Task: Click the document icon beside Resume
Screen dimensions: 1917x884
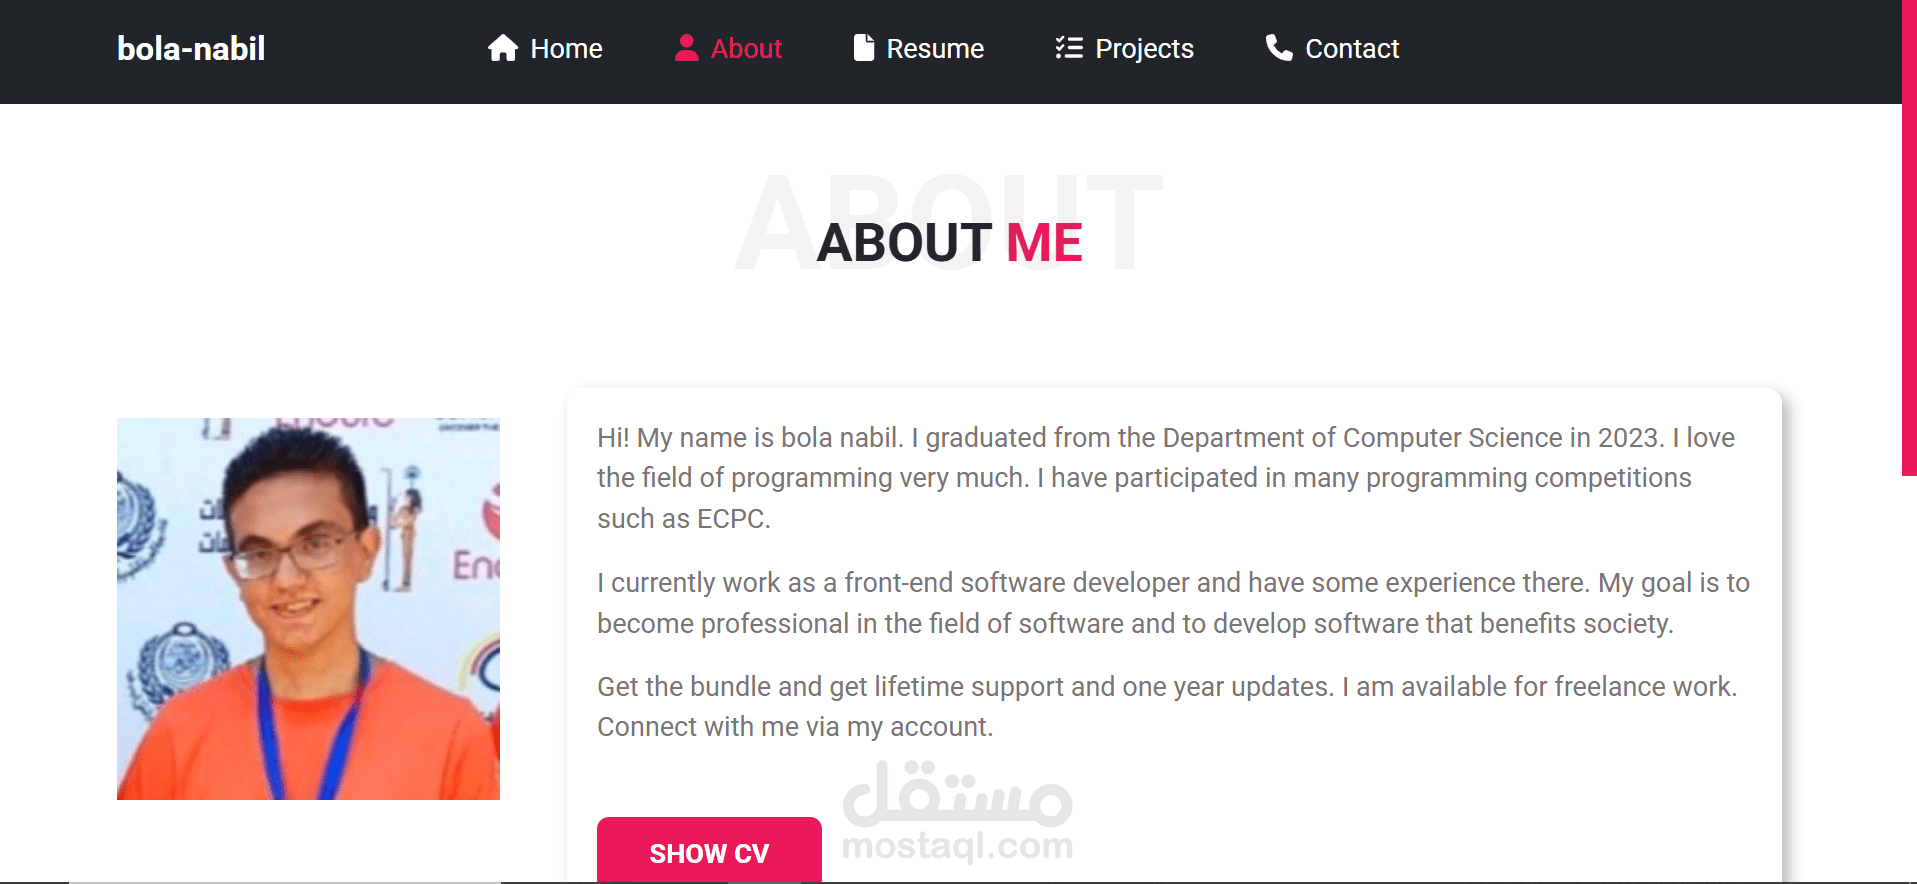Action: 864,48
